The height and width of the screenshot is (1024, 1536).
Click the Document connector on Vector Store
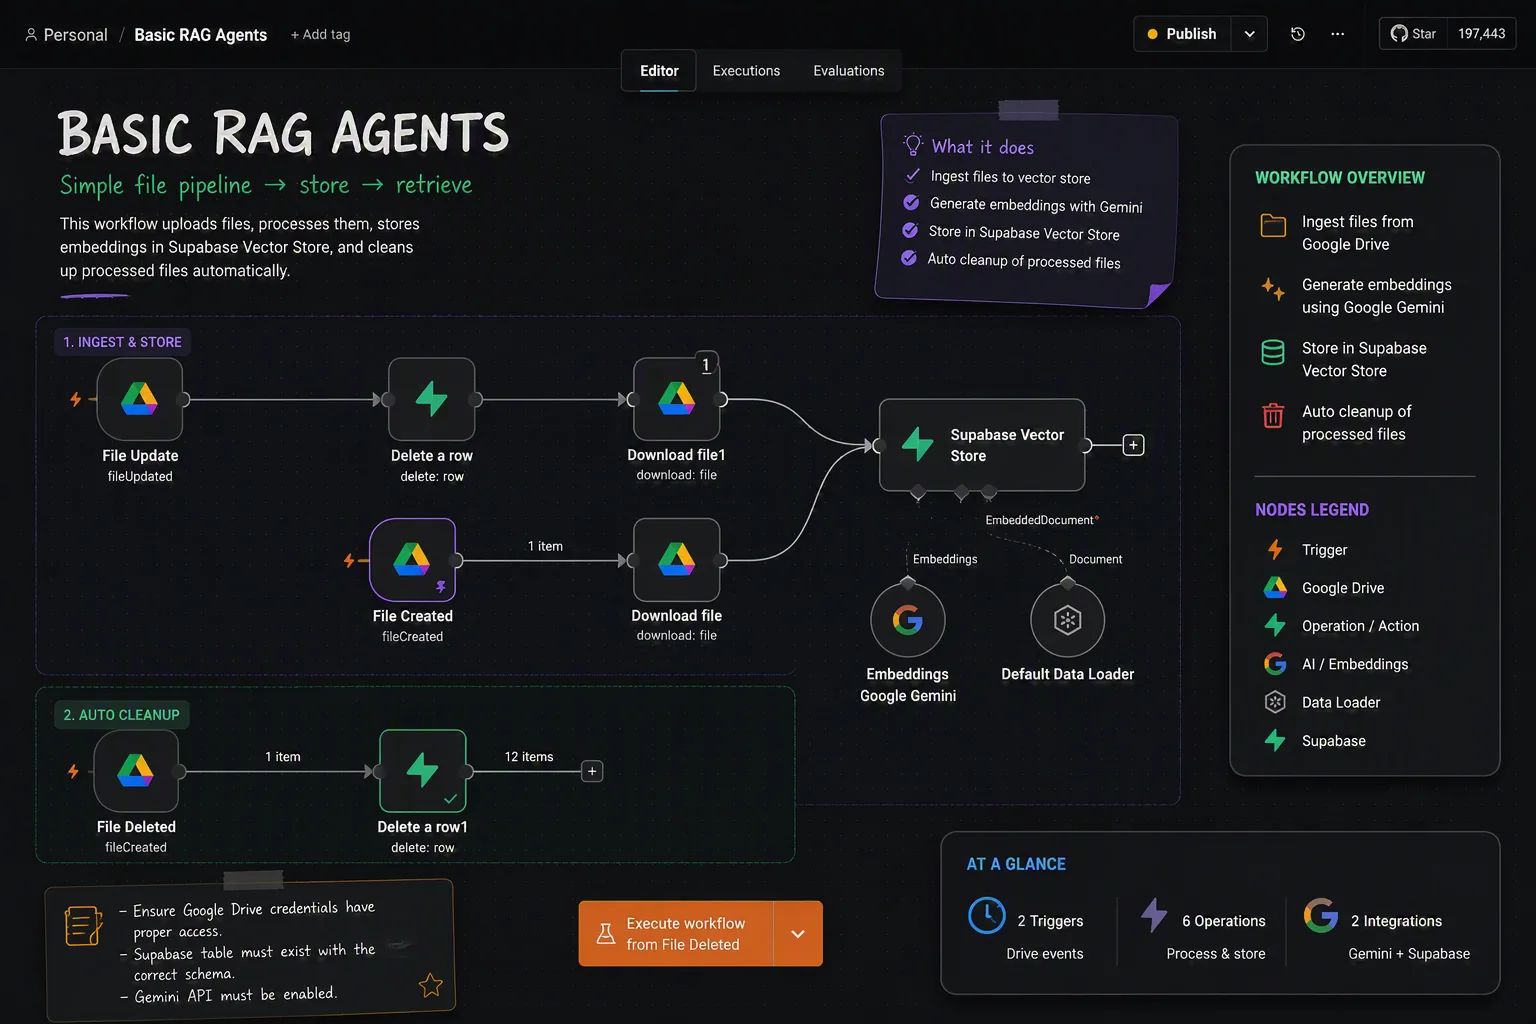coord(989,492)
